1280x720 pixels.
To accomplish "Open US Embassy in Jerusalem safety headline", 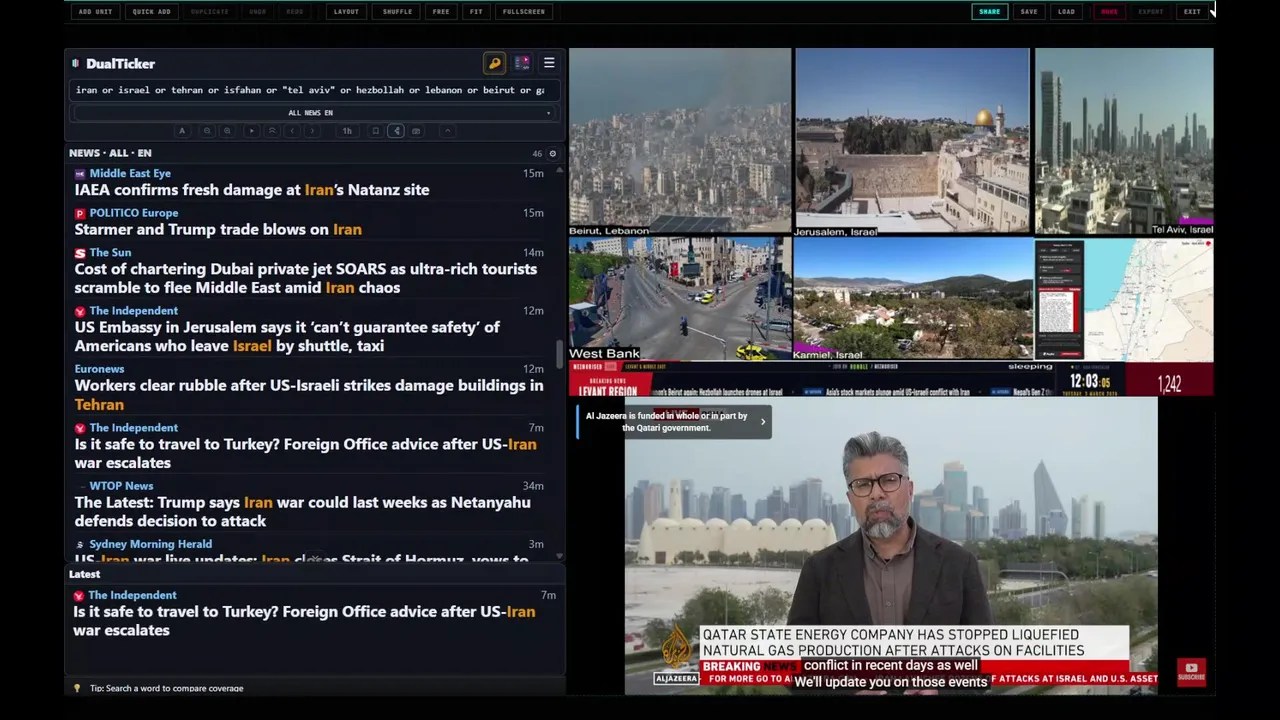I will (287, 336).
